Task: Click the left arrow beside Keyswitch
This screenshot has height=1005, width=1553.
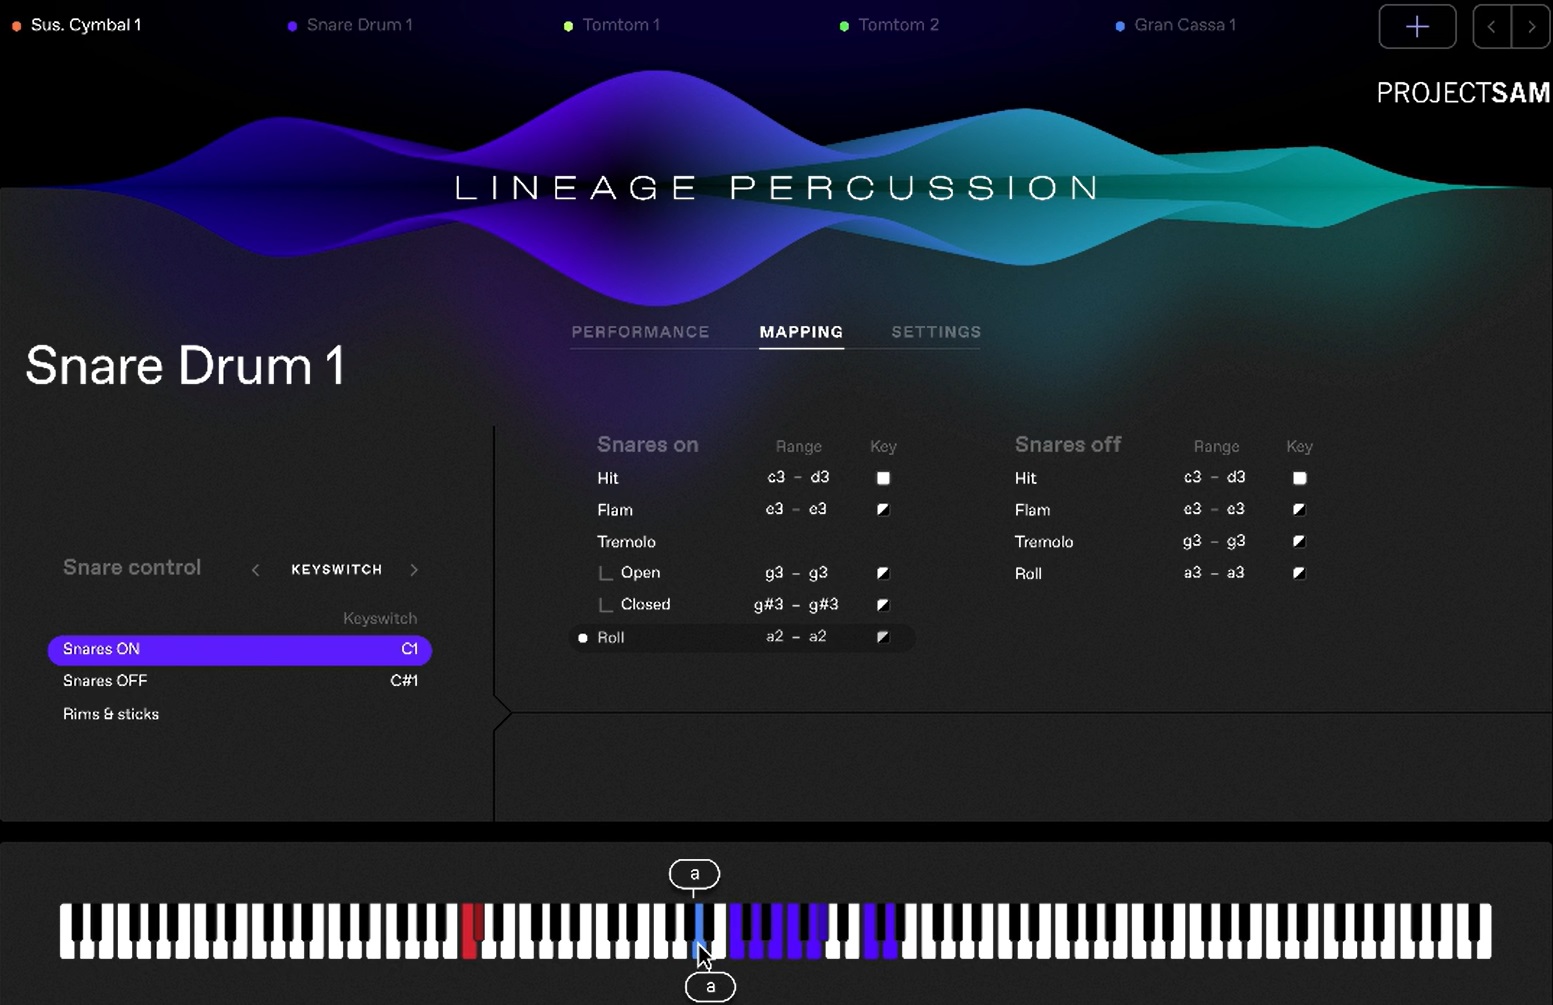Action: coord(256,569)
